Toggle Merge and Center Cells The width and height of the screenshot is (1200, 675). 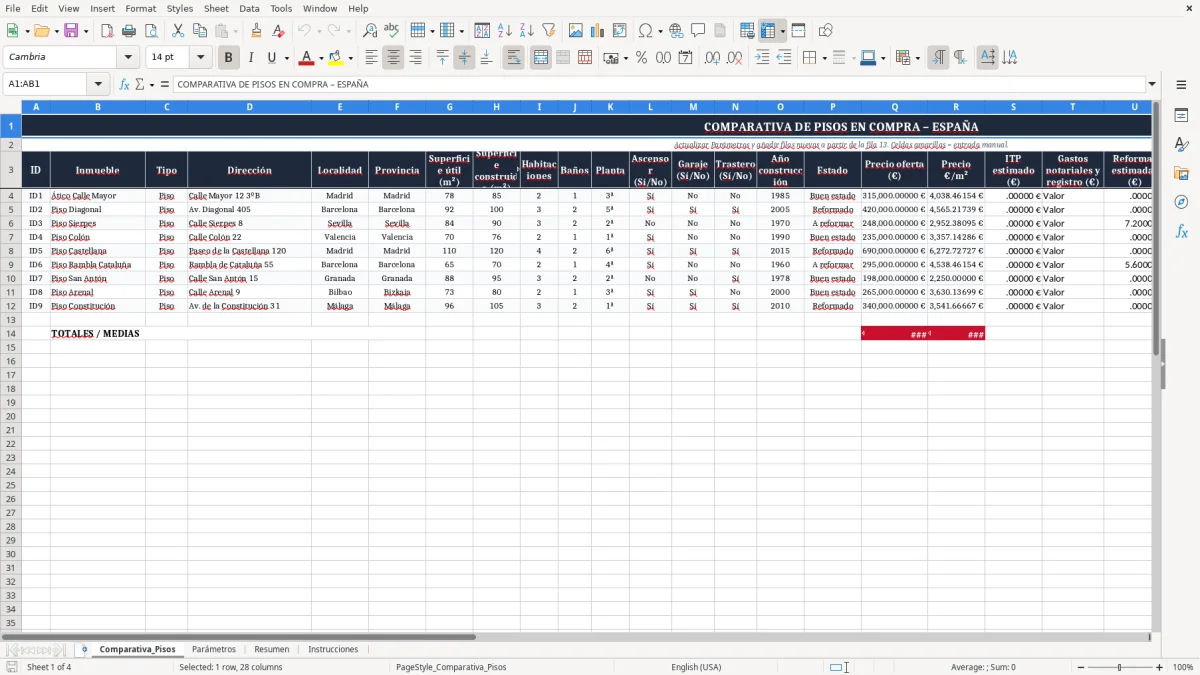point(541,58)
